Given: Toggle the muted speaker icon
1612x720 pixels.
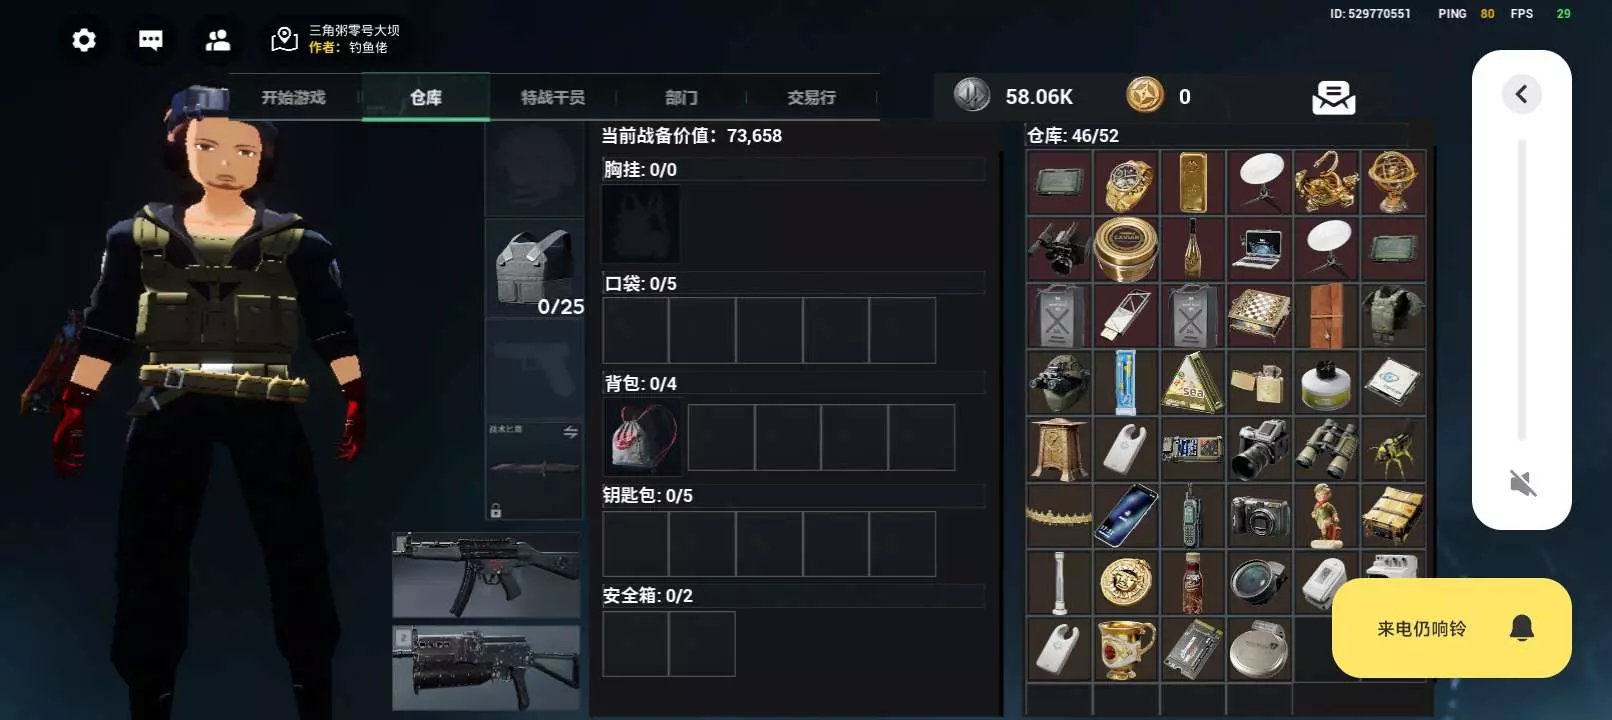Looking at the screenshot, I should pos(1522,483).
